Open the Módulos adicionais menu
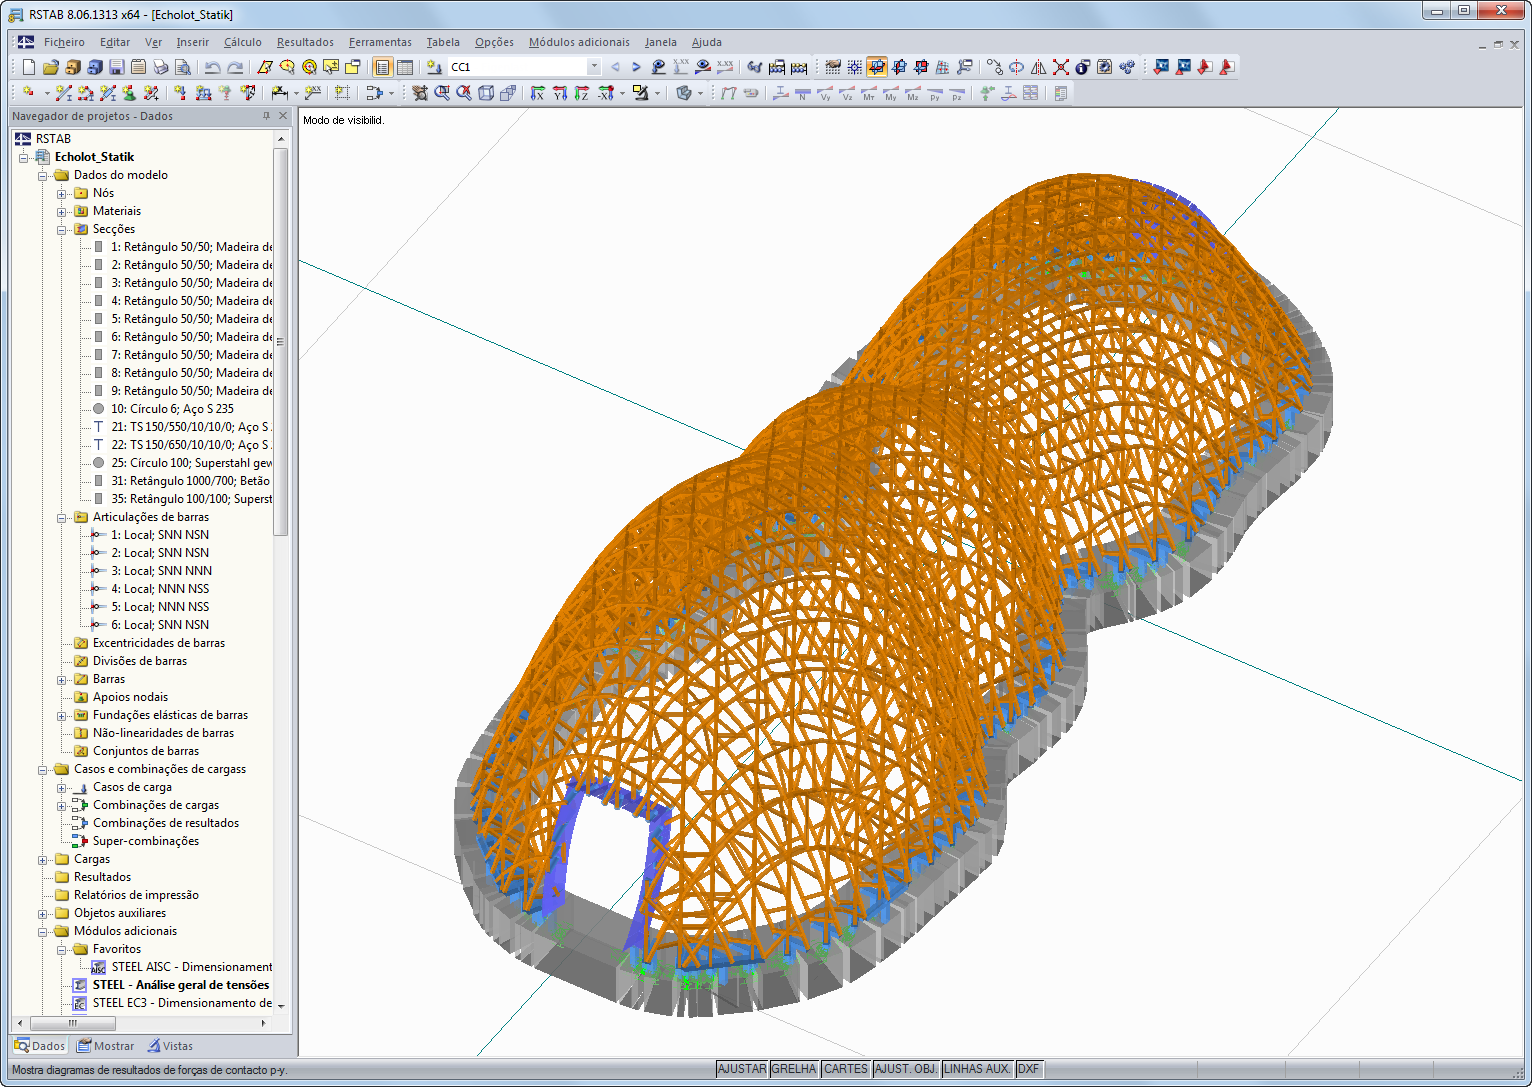Viewport: 1532px width, 1087px height. point(579,42)
